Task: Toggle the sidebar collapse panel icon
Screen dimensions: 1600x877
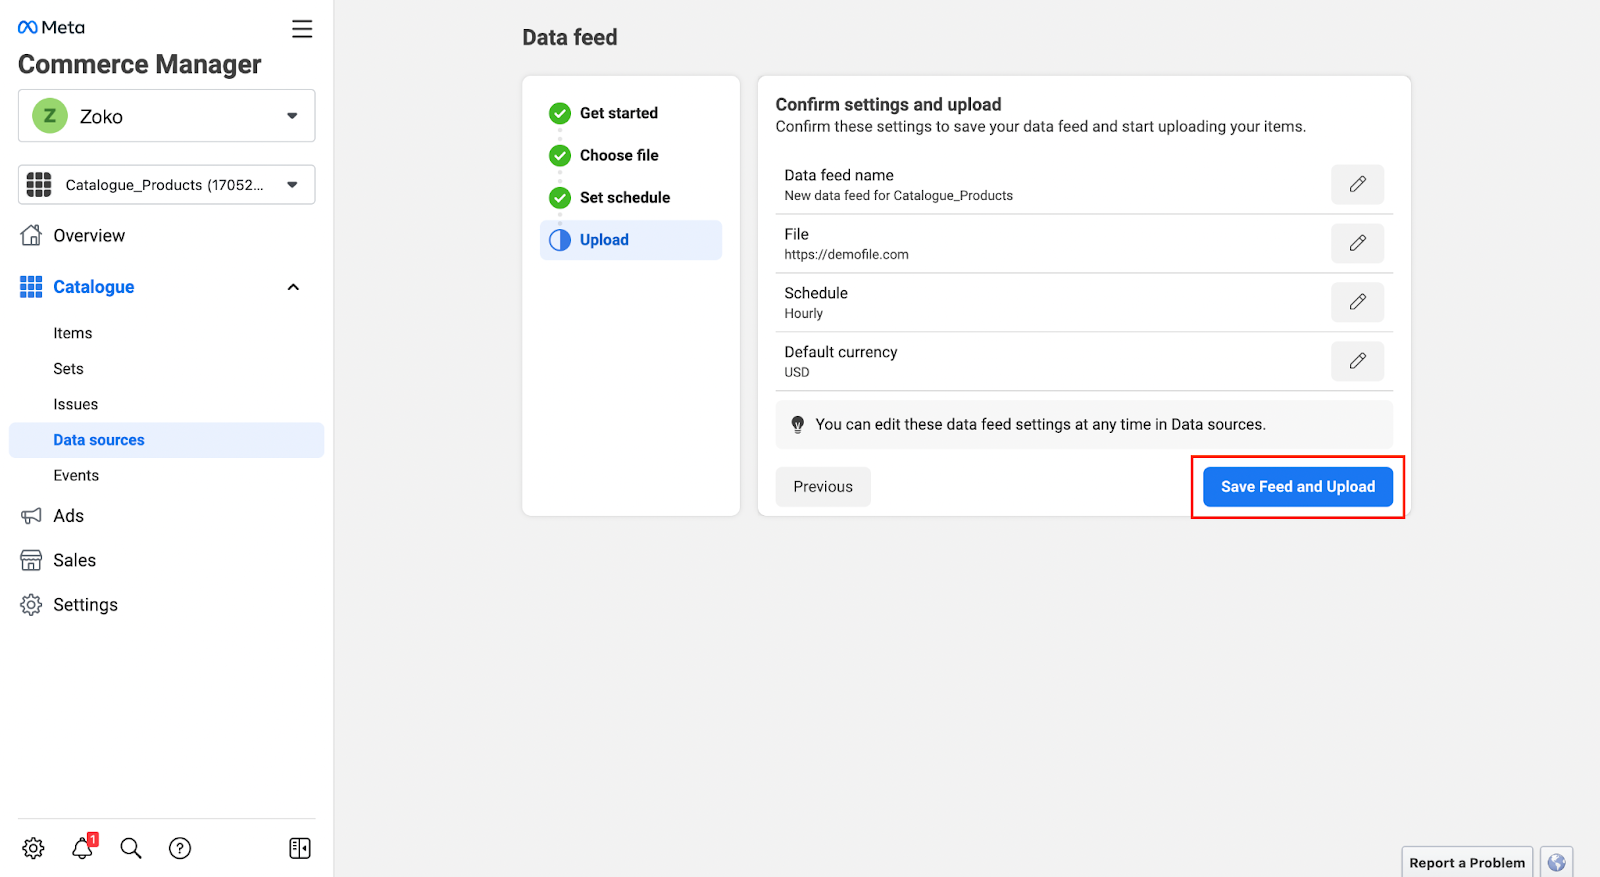Action: point(300,848)
